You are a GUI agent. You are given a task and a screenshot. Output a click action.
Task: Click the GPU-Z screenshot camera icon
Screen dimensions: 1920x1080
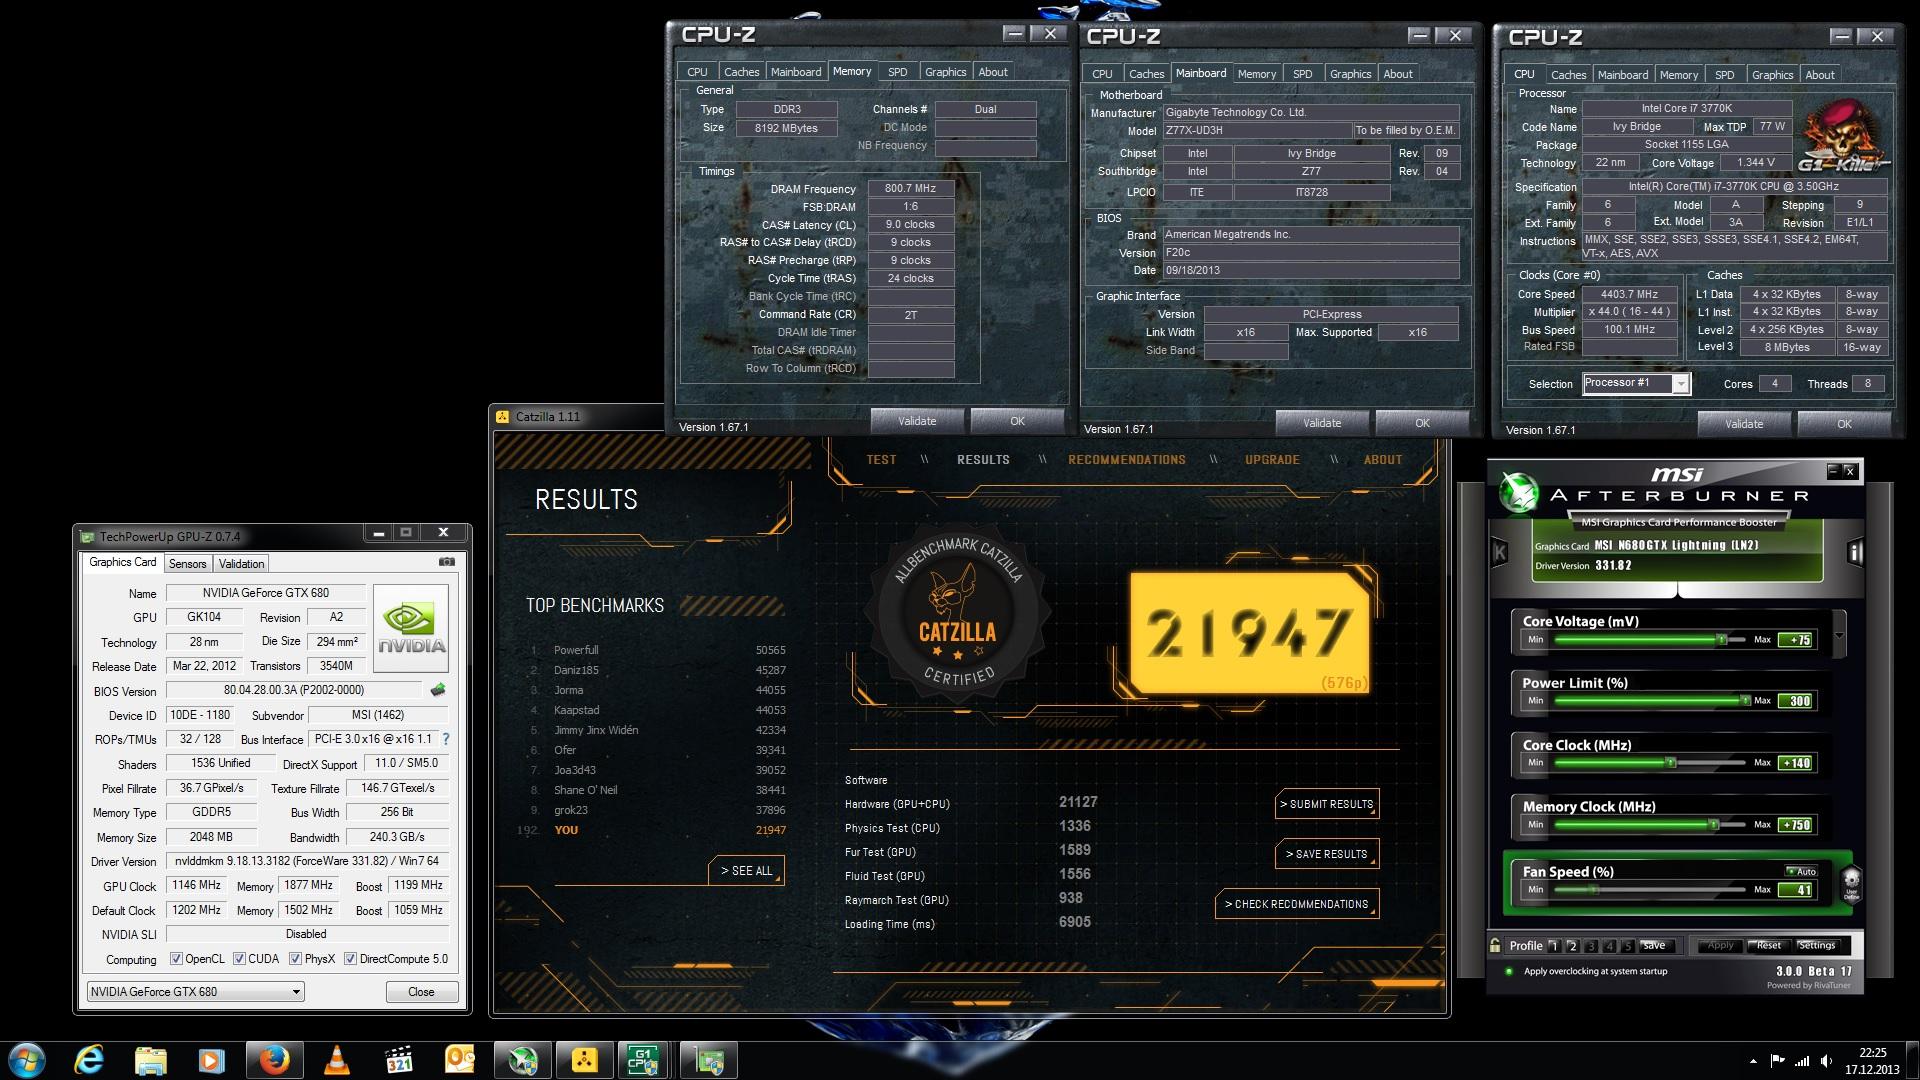tap(447, 562)
